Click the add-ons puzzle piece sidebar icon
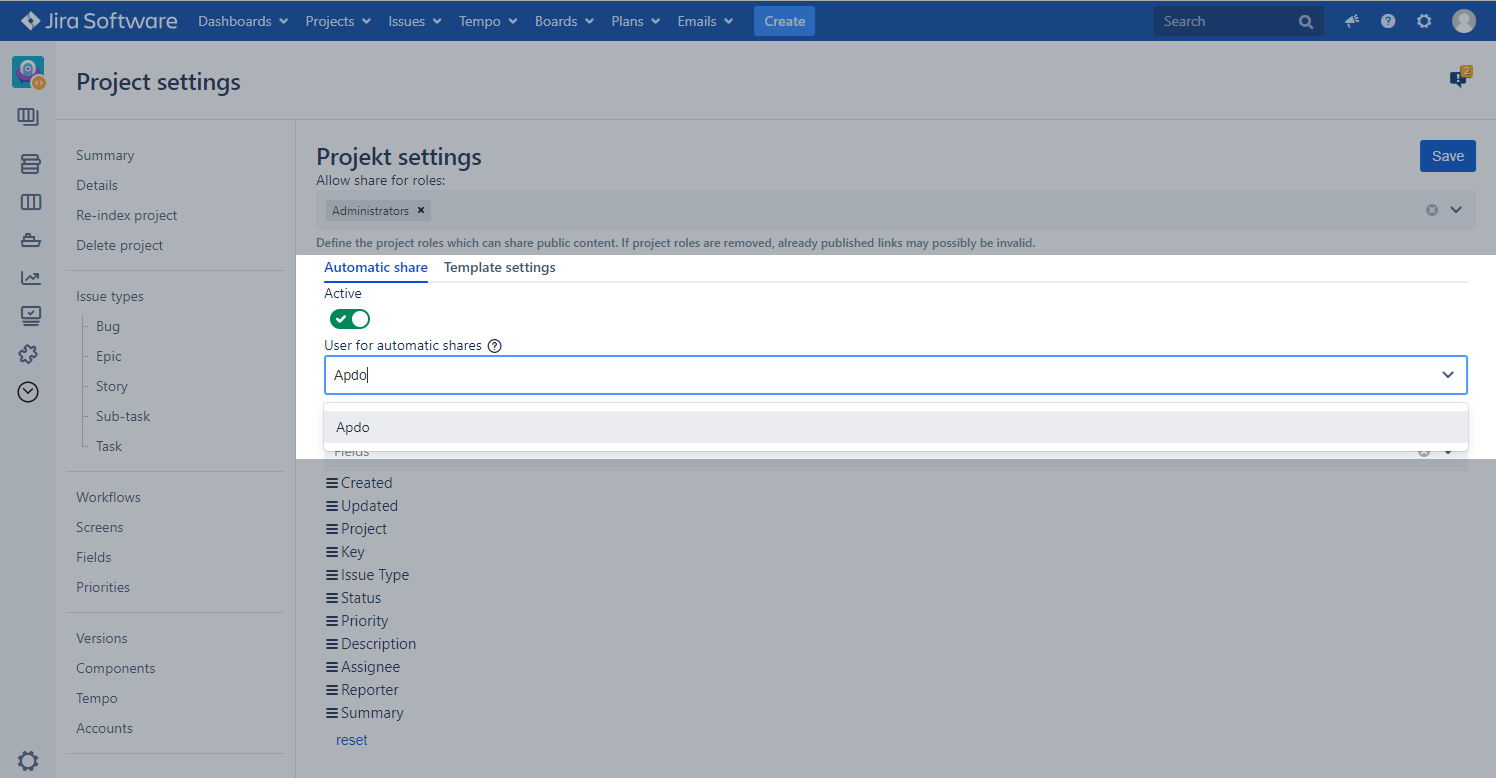Screen dimensions: 1496x778 click(x=29, y=354)
